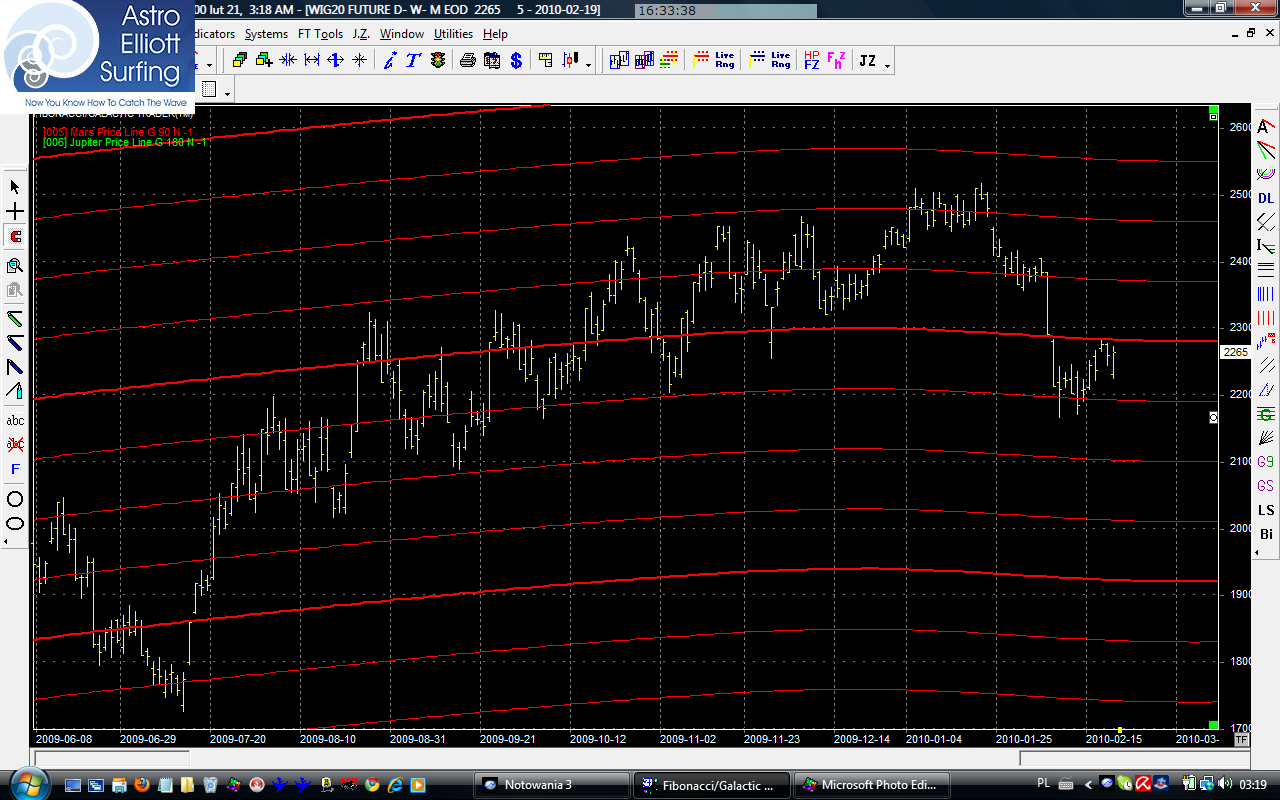Expand the candlestick chart type dropdown
The width and height of the screenshot is (1280, 800).
[x=588, y=66]
